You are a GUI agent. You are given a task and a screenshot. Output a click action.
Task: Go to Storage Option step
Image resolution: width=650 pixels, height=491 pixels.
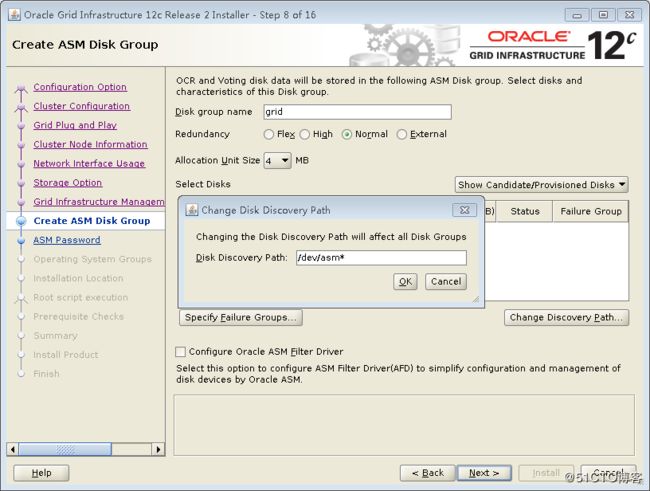[68, 182]
